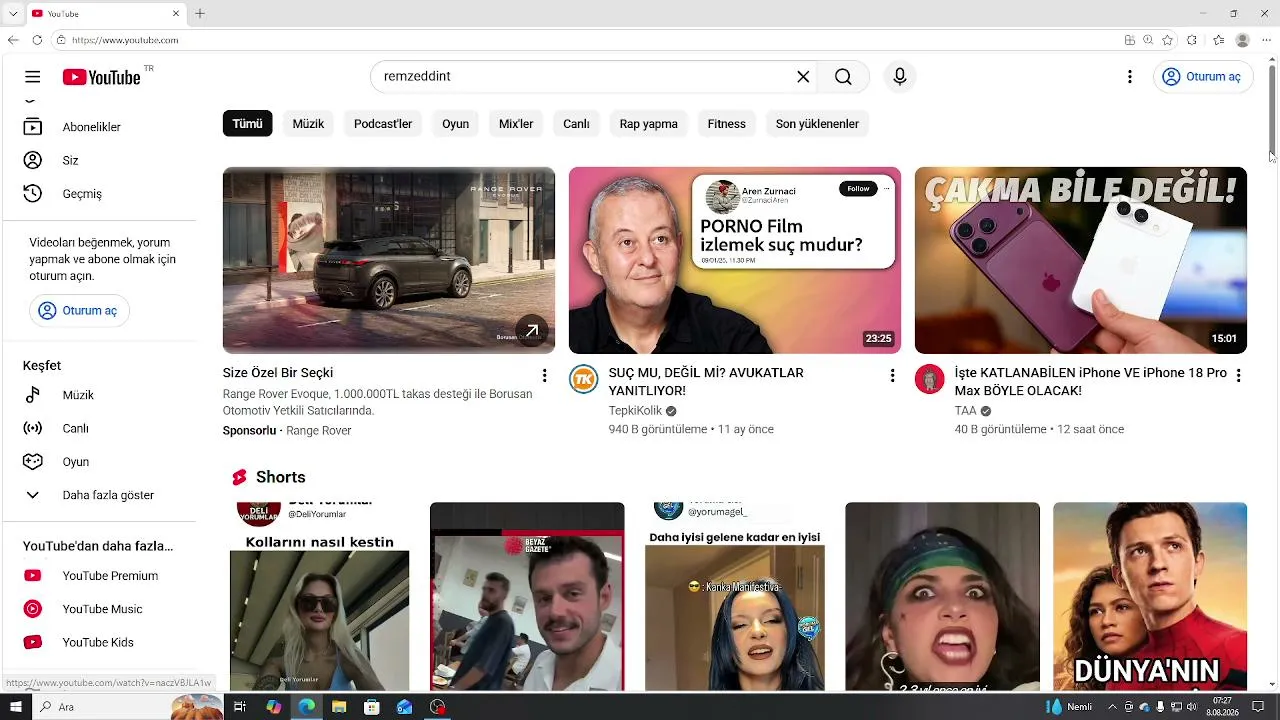1280x720 pixels.
Task: Play the ÇAKMA BİLE DEĞİL iPhone thumbnail
Action: (x=1081, y=260)
